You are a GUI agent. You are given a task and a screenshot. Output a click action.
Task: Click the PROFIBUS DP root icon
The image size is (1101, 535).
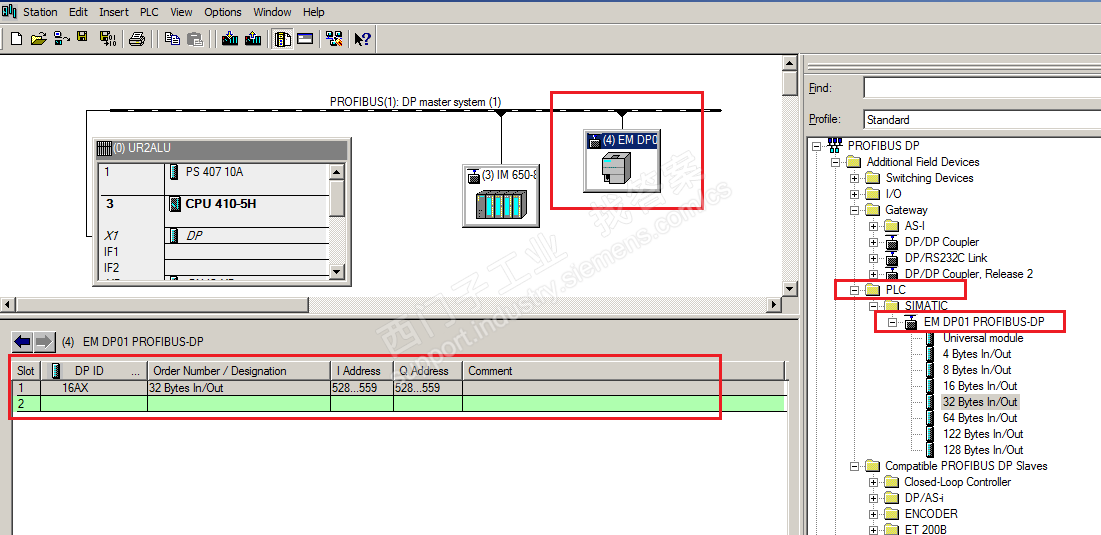click(x=836, y=145)
